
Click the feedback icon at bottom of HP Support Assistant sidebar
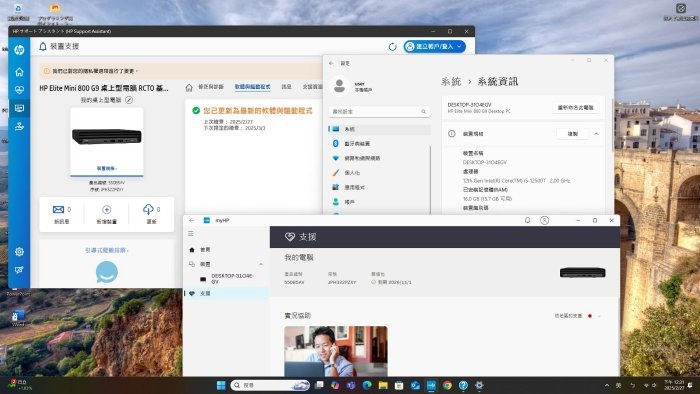click(19, 270)
